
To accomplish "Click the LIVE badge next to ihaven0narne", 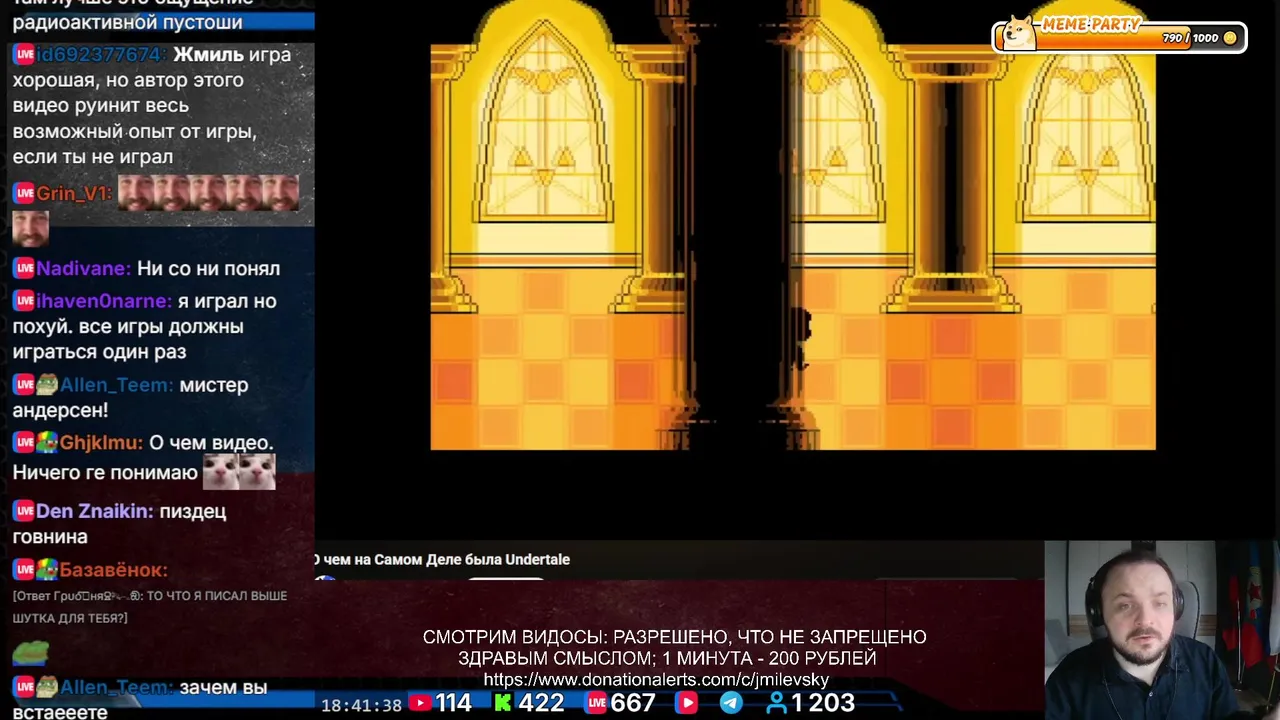I will [24, 301].
